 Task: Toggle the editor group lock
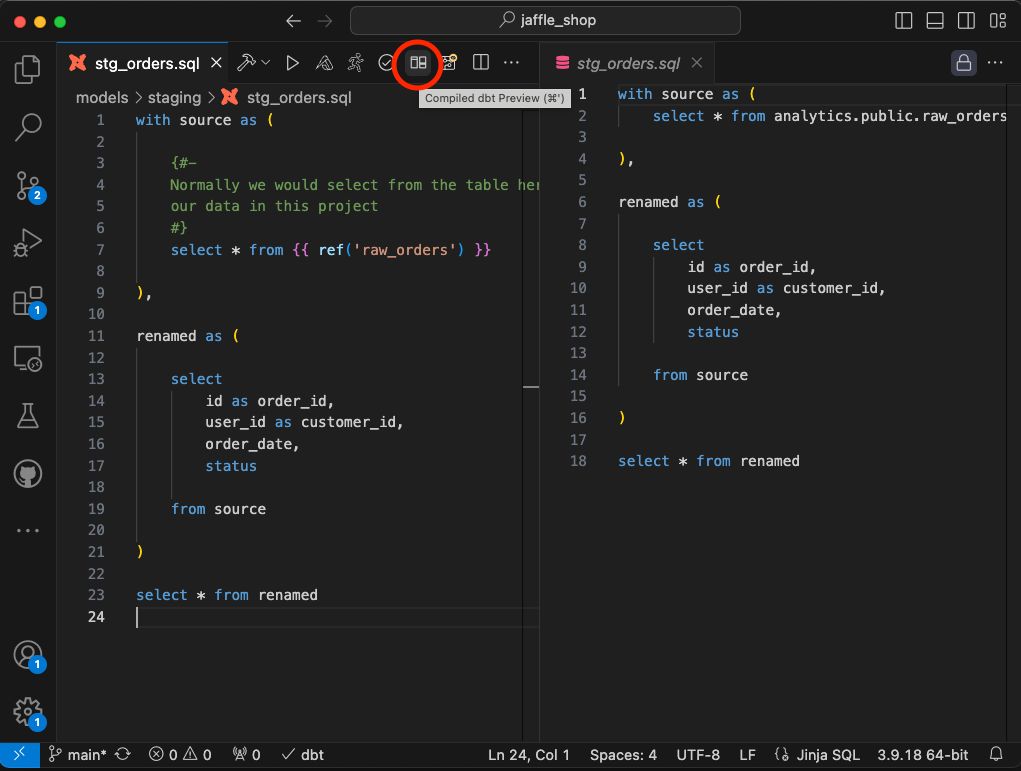click(x=963, y=63)
